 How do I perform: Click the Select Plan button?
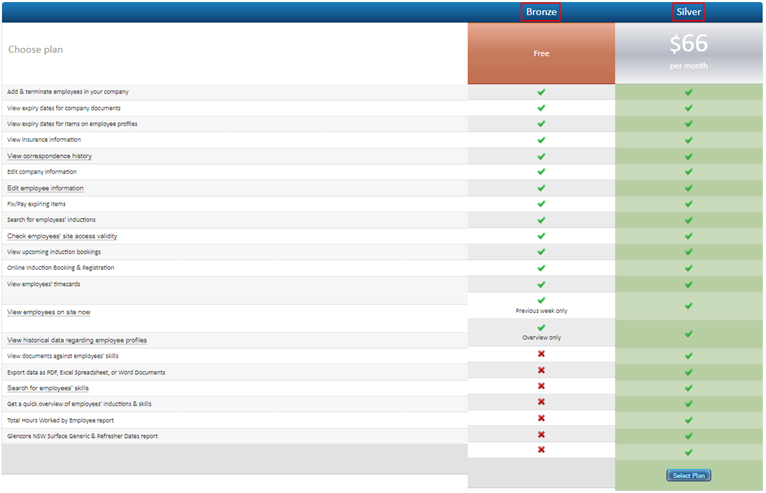(x=688, y=475)
